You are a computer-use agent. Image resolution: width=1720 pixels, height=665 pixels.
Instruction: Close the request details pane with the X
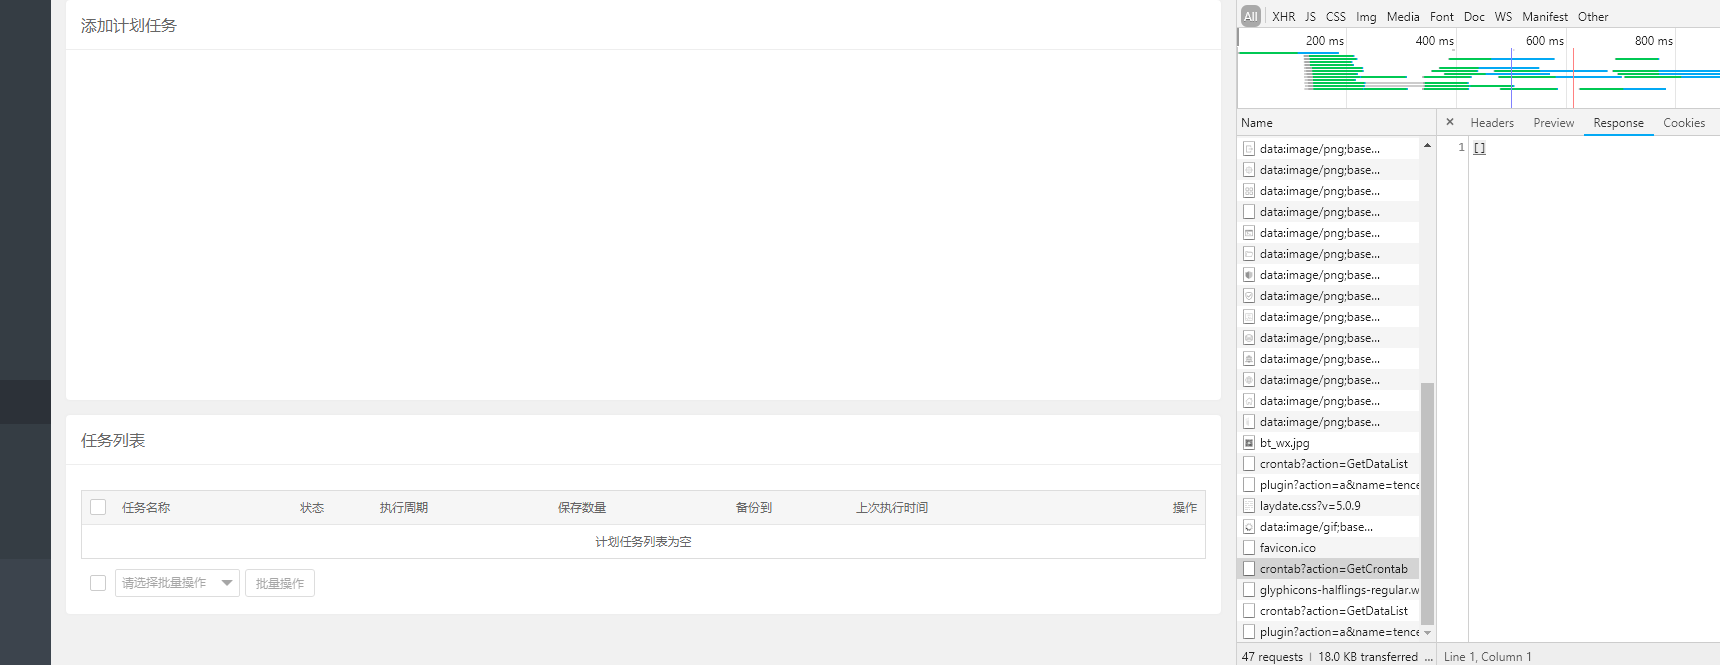point(1450,122)
